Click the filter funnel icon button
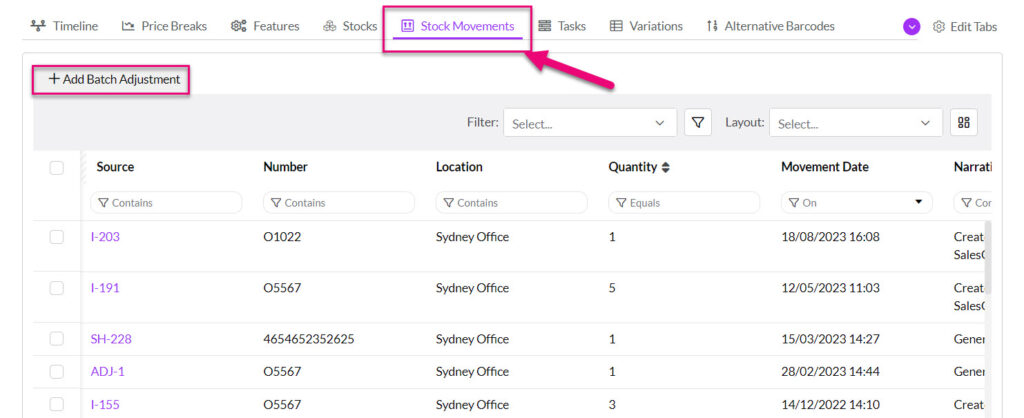 697,123
